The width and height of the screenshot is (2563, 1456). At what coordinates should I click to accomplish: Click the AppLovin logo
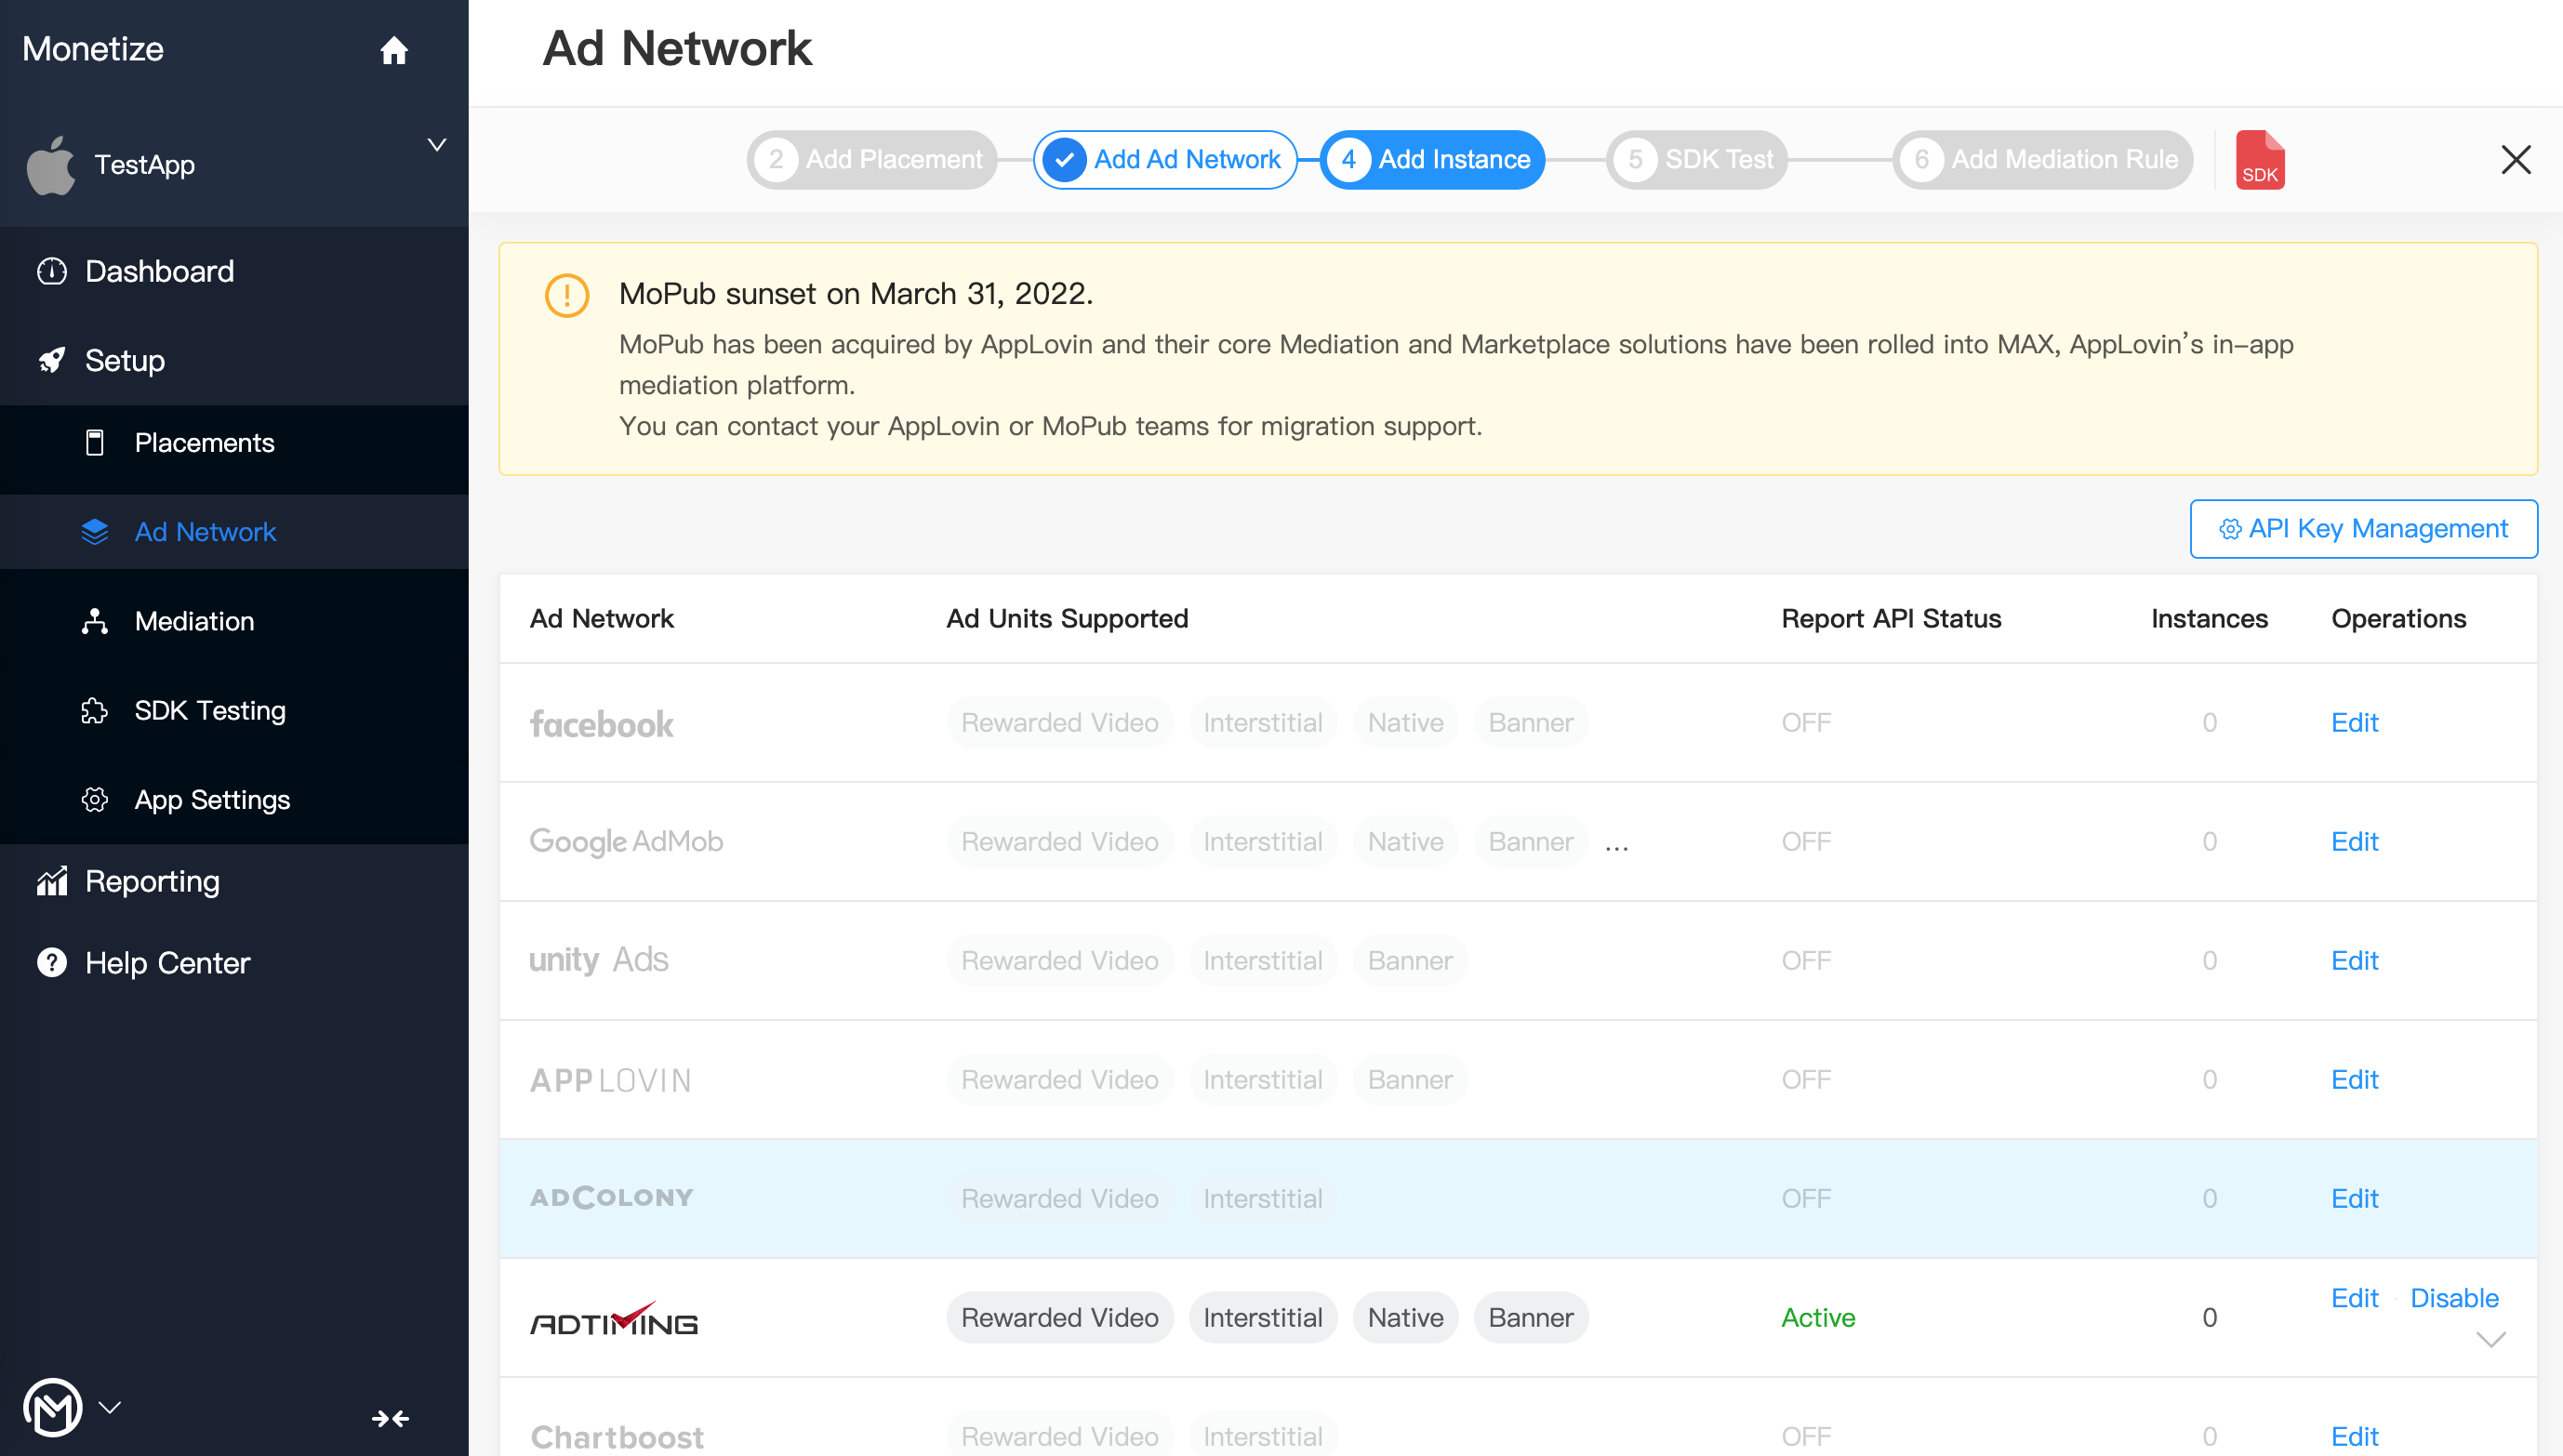pos(611,1080)
